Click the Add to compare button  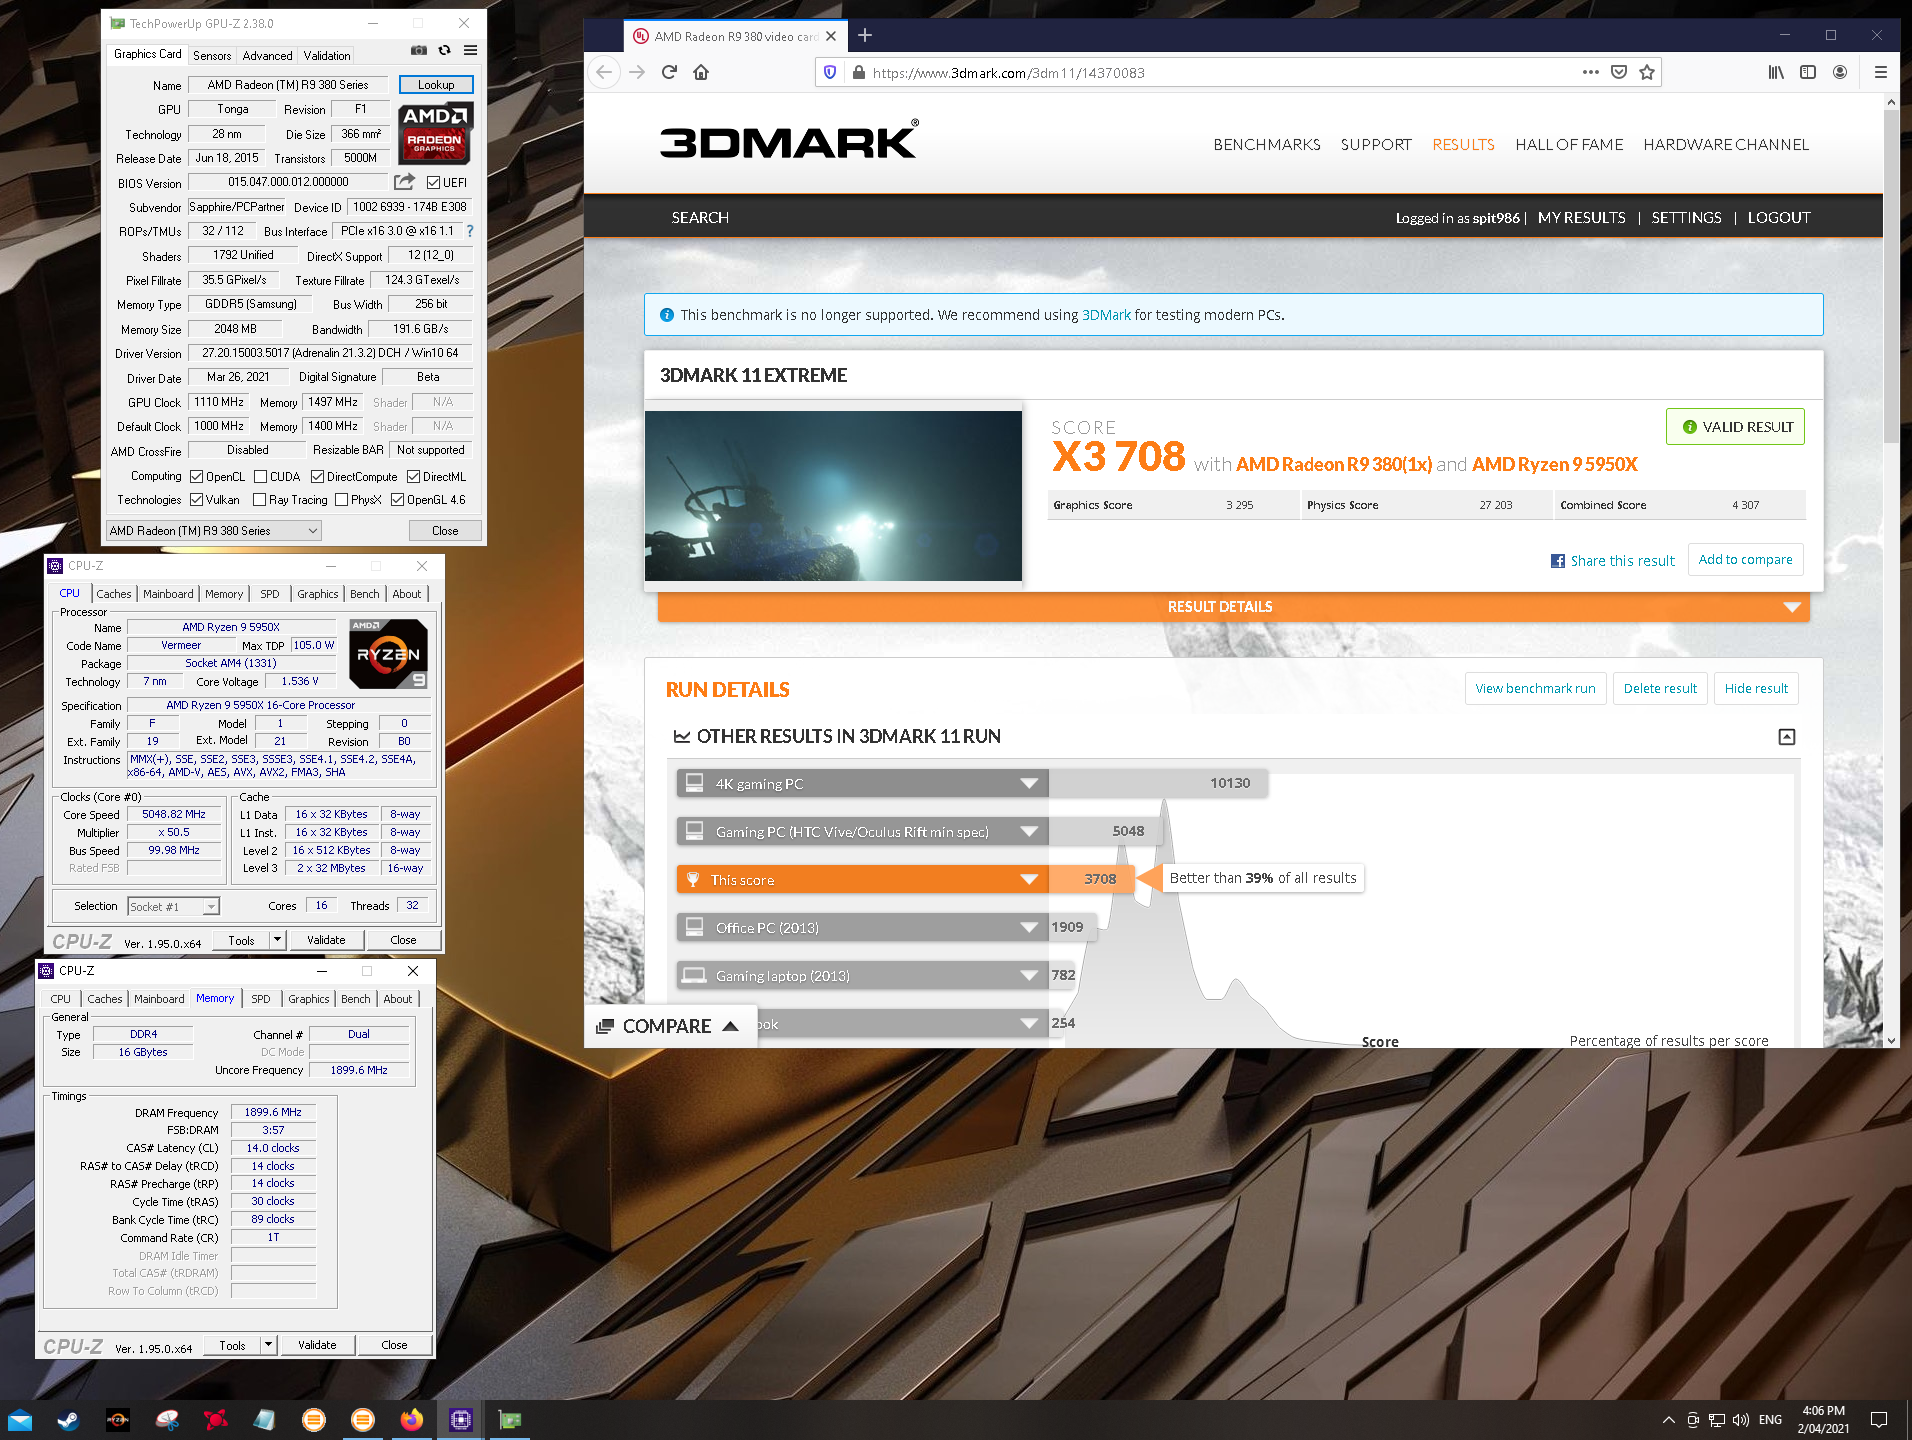tap(1745, 560)
